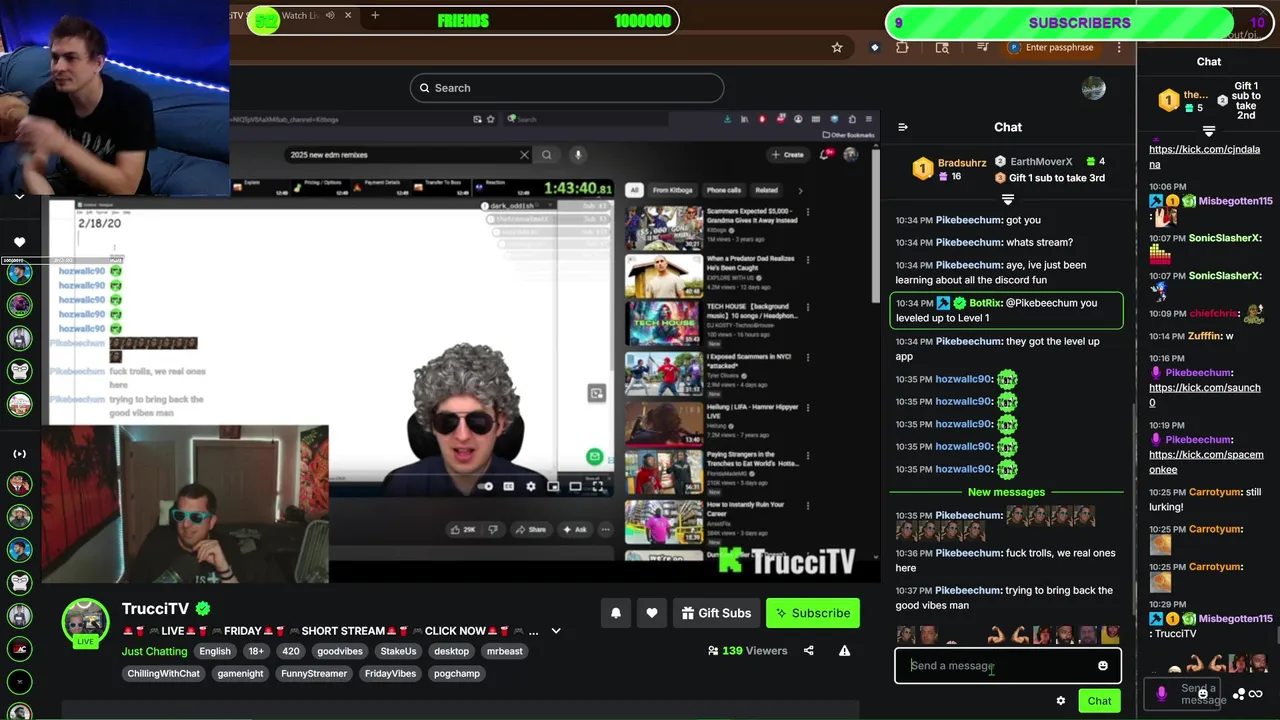This screenshot has height=720, width=1280.
Task: Turn on notifications with the bell icon
Action: (616, 613)
